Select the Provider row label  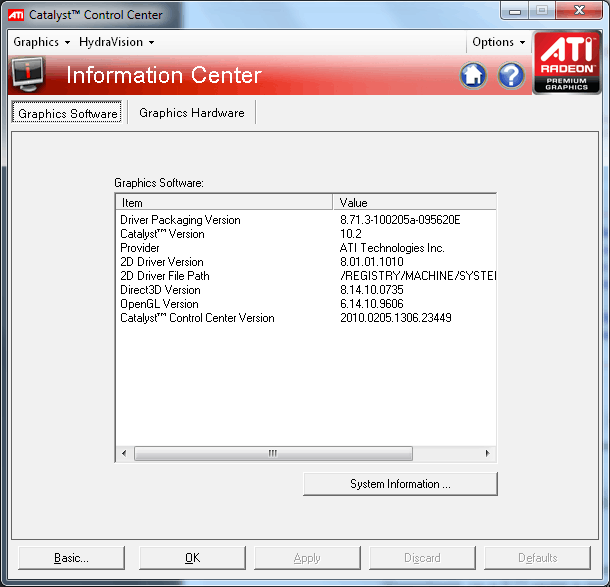[x=140, y=248]
